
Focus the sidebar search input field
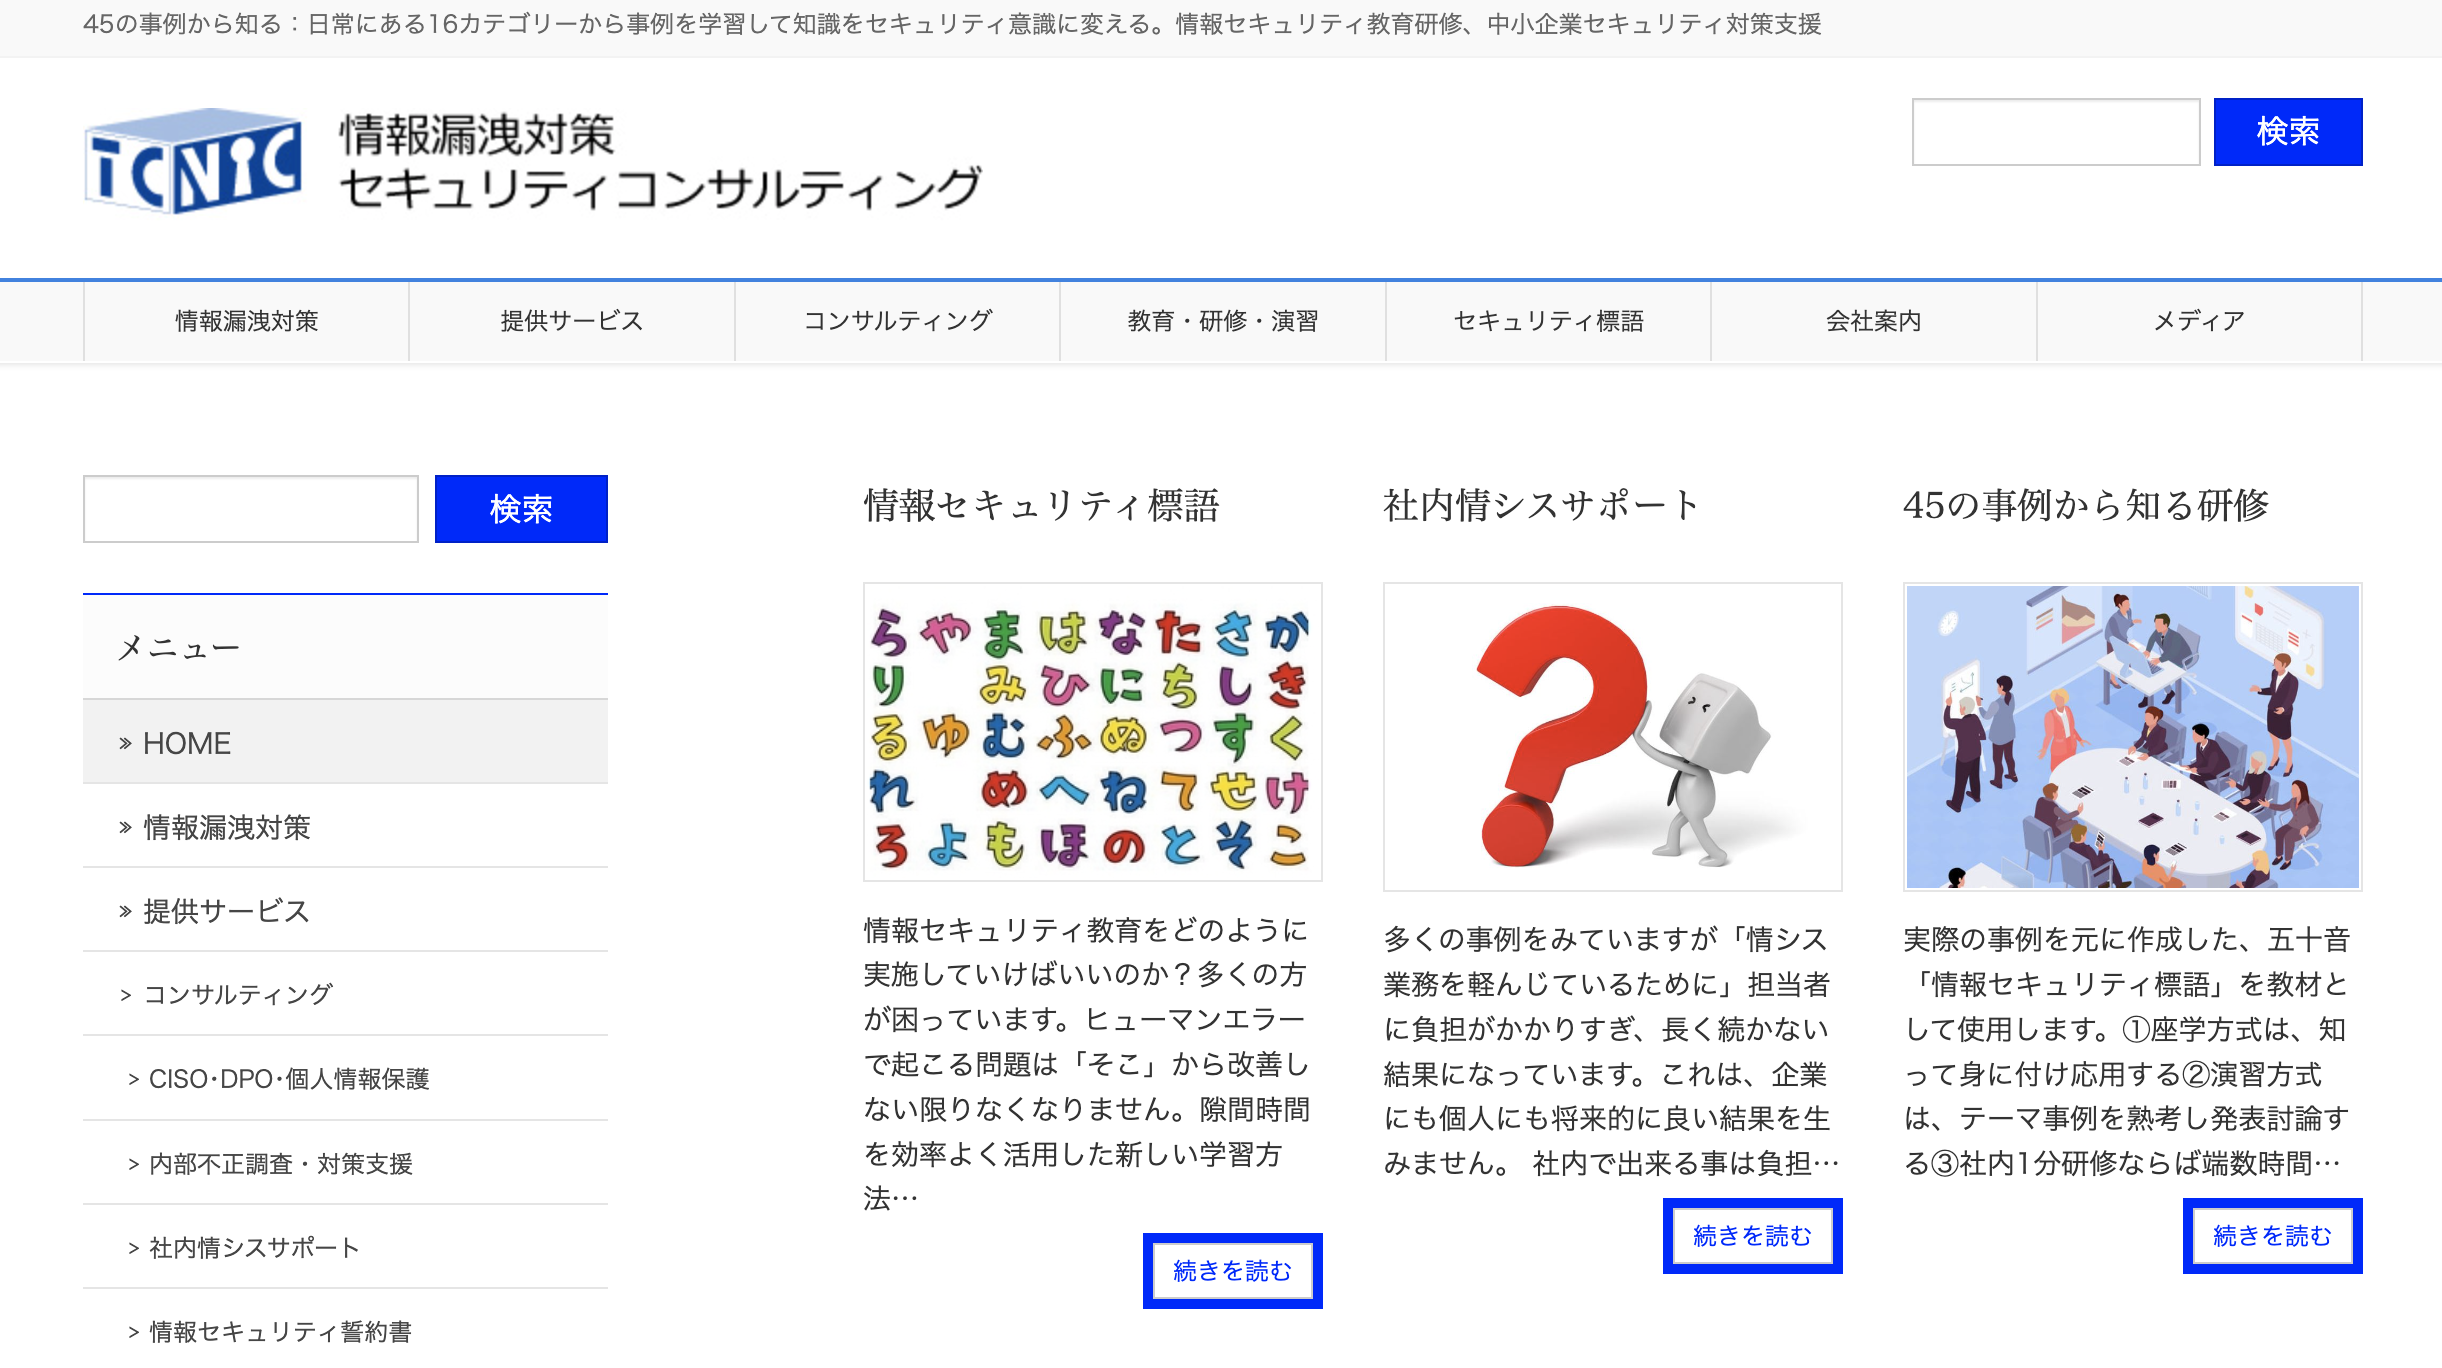coord(251,509)
